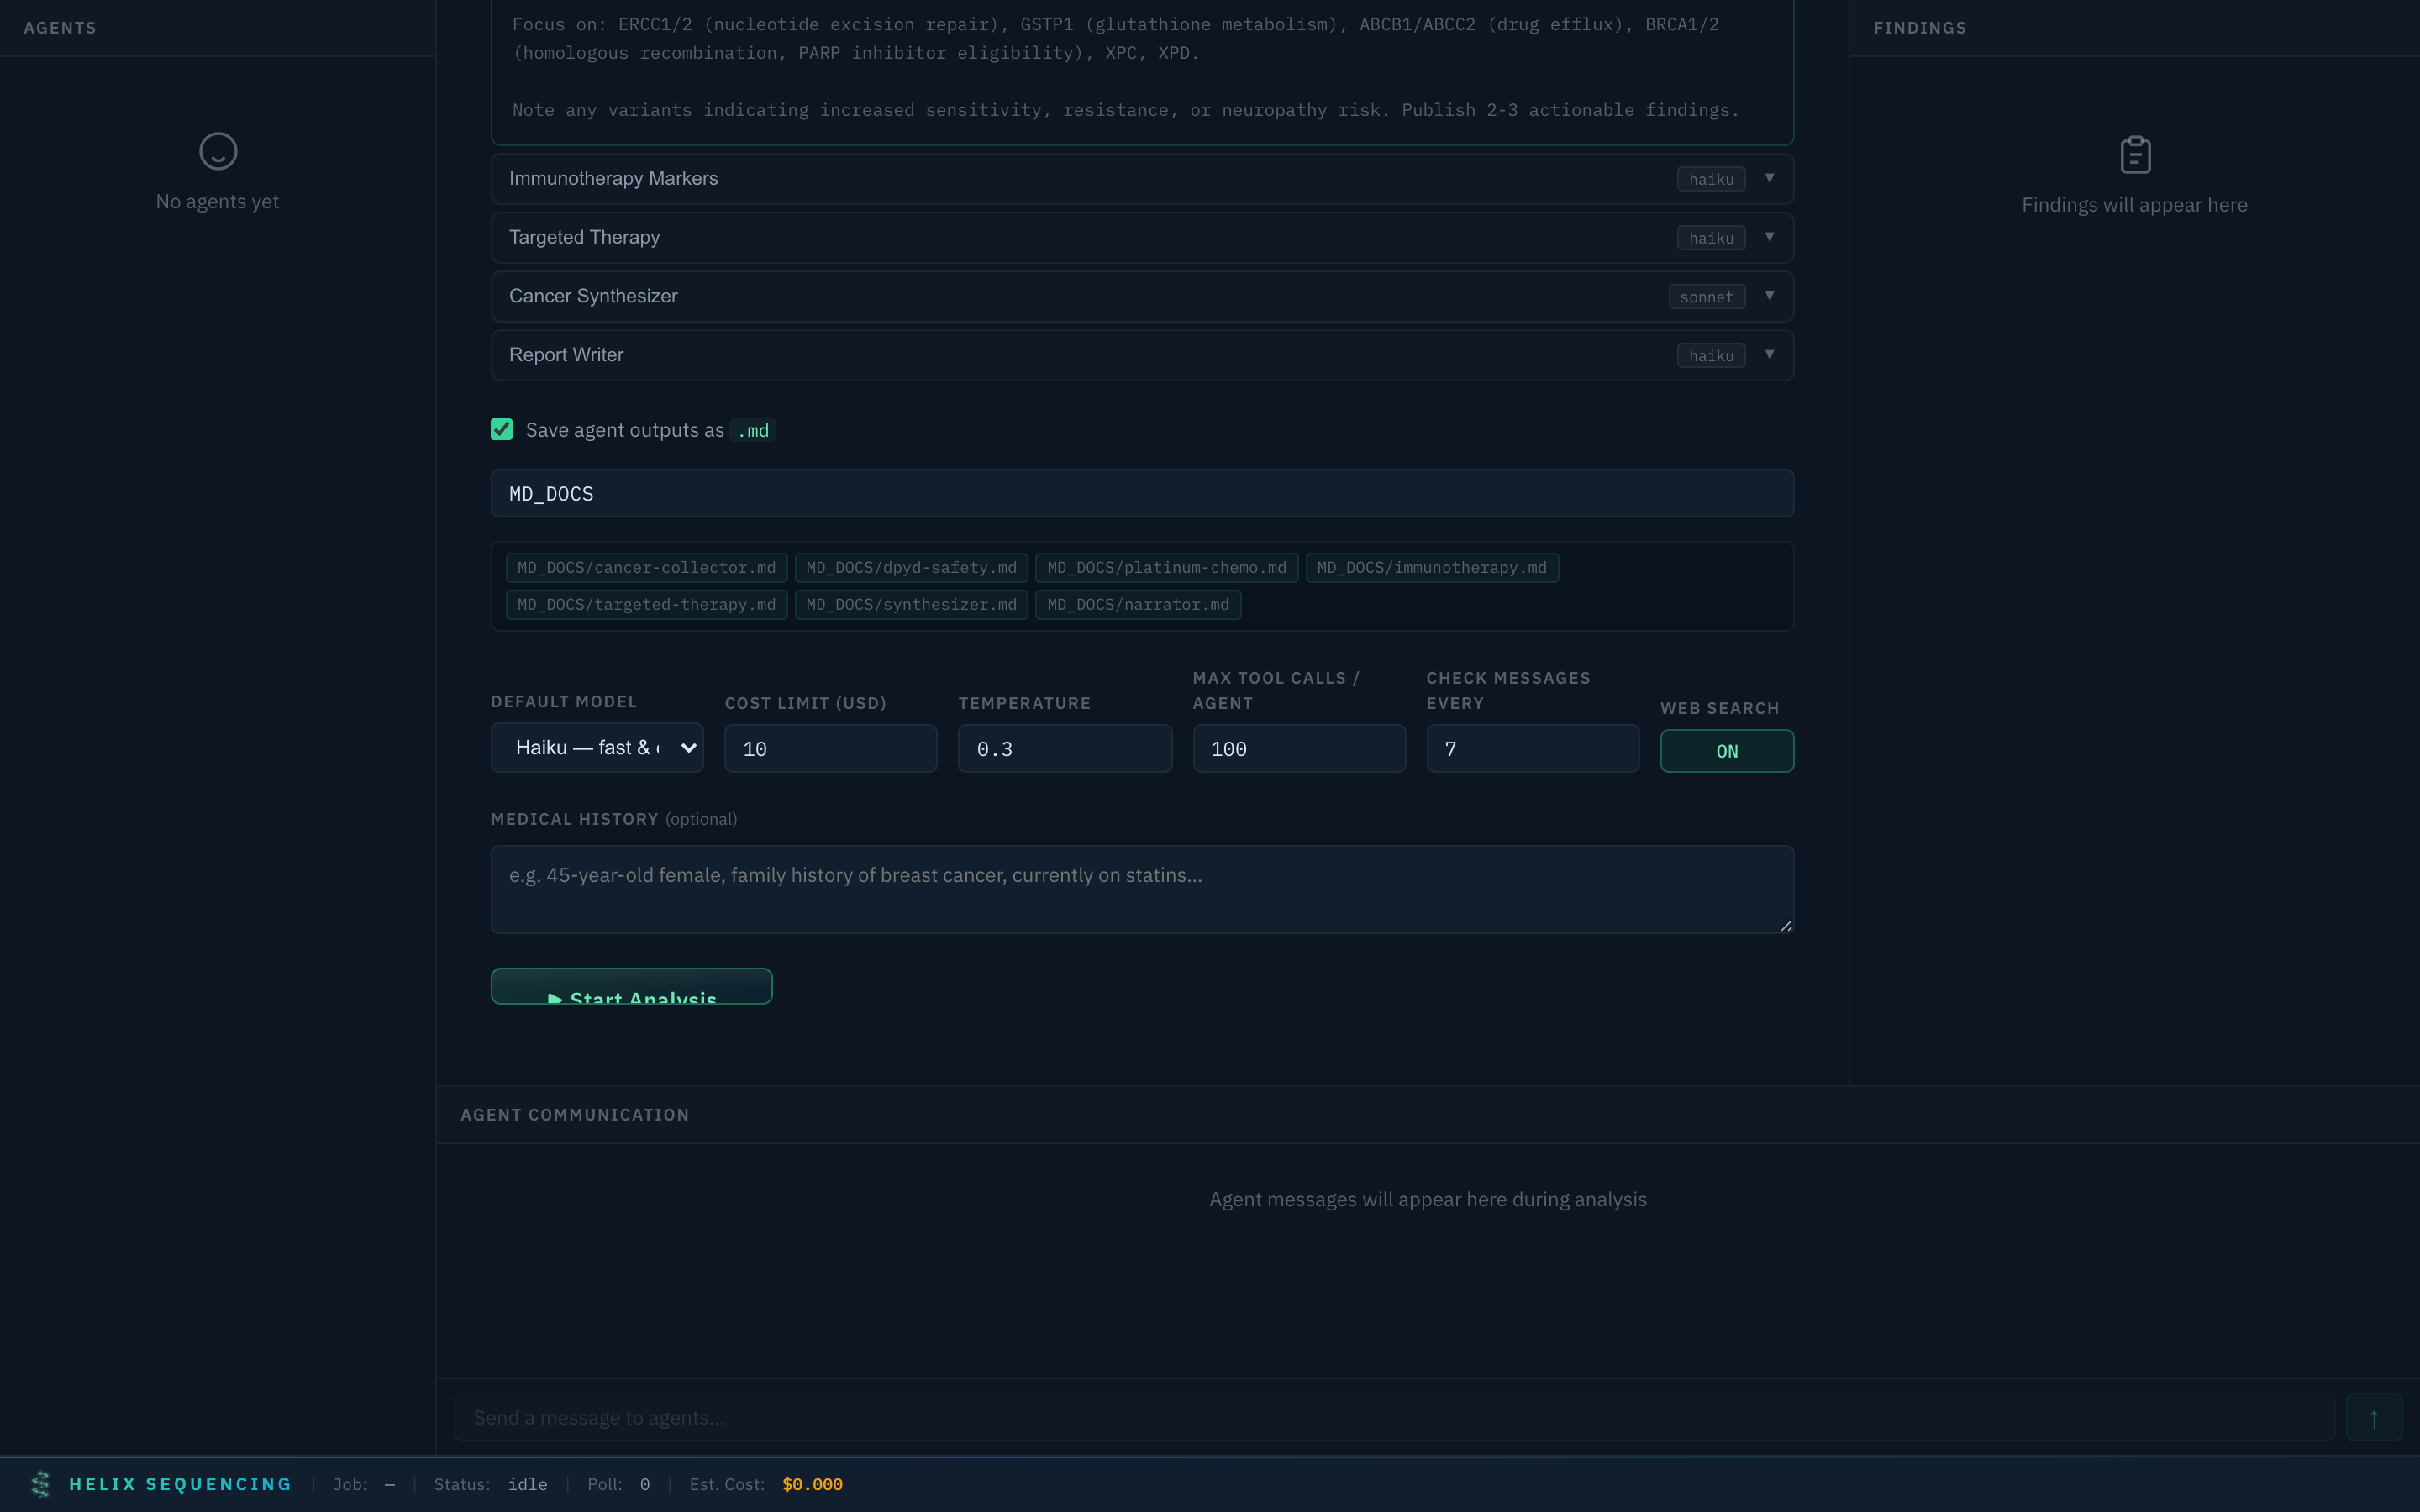Click the MD_DOCS/narrator.md file tag
This screenshot has height=1512, width=2420.
point(1137,605)
